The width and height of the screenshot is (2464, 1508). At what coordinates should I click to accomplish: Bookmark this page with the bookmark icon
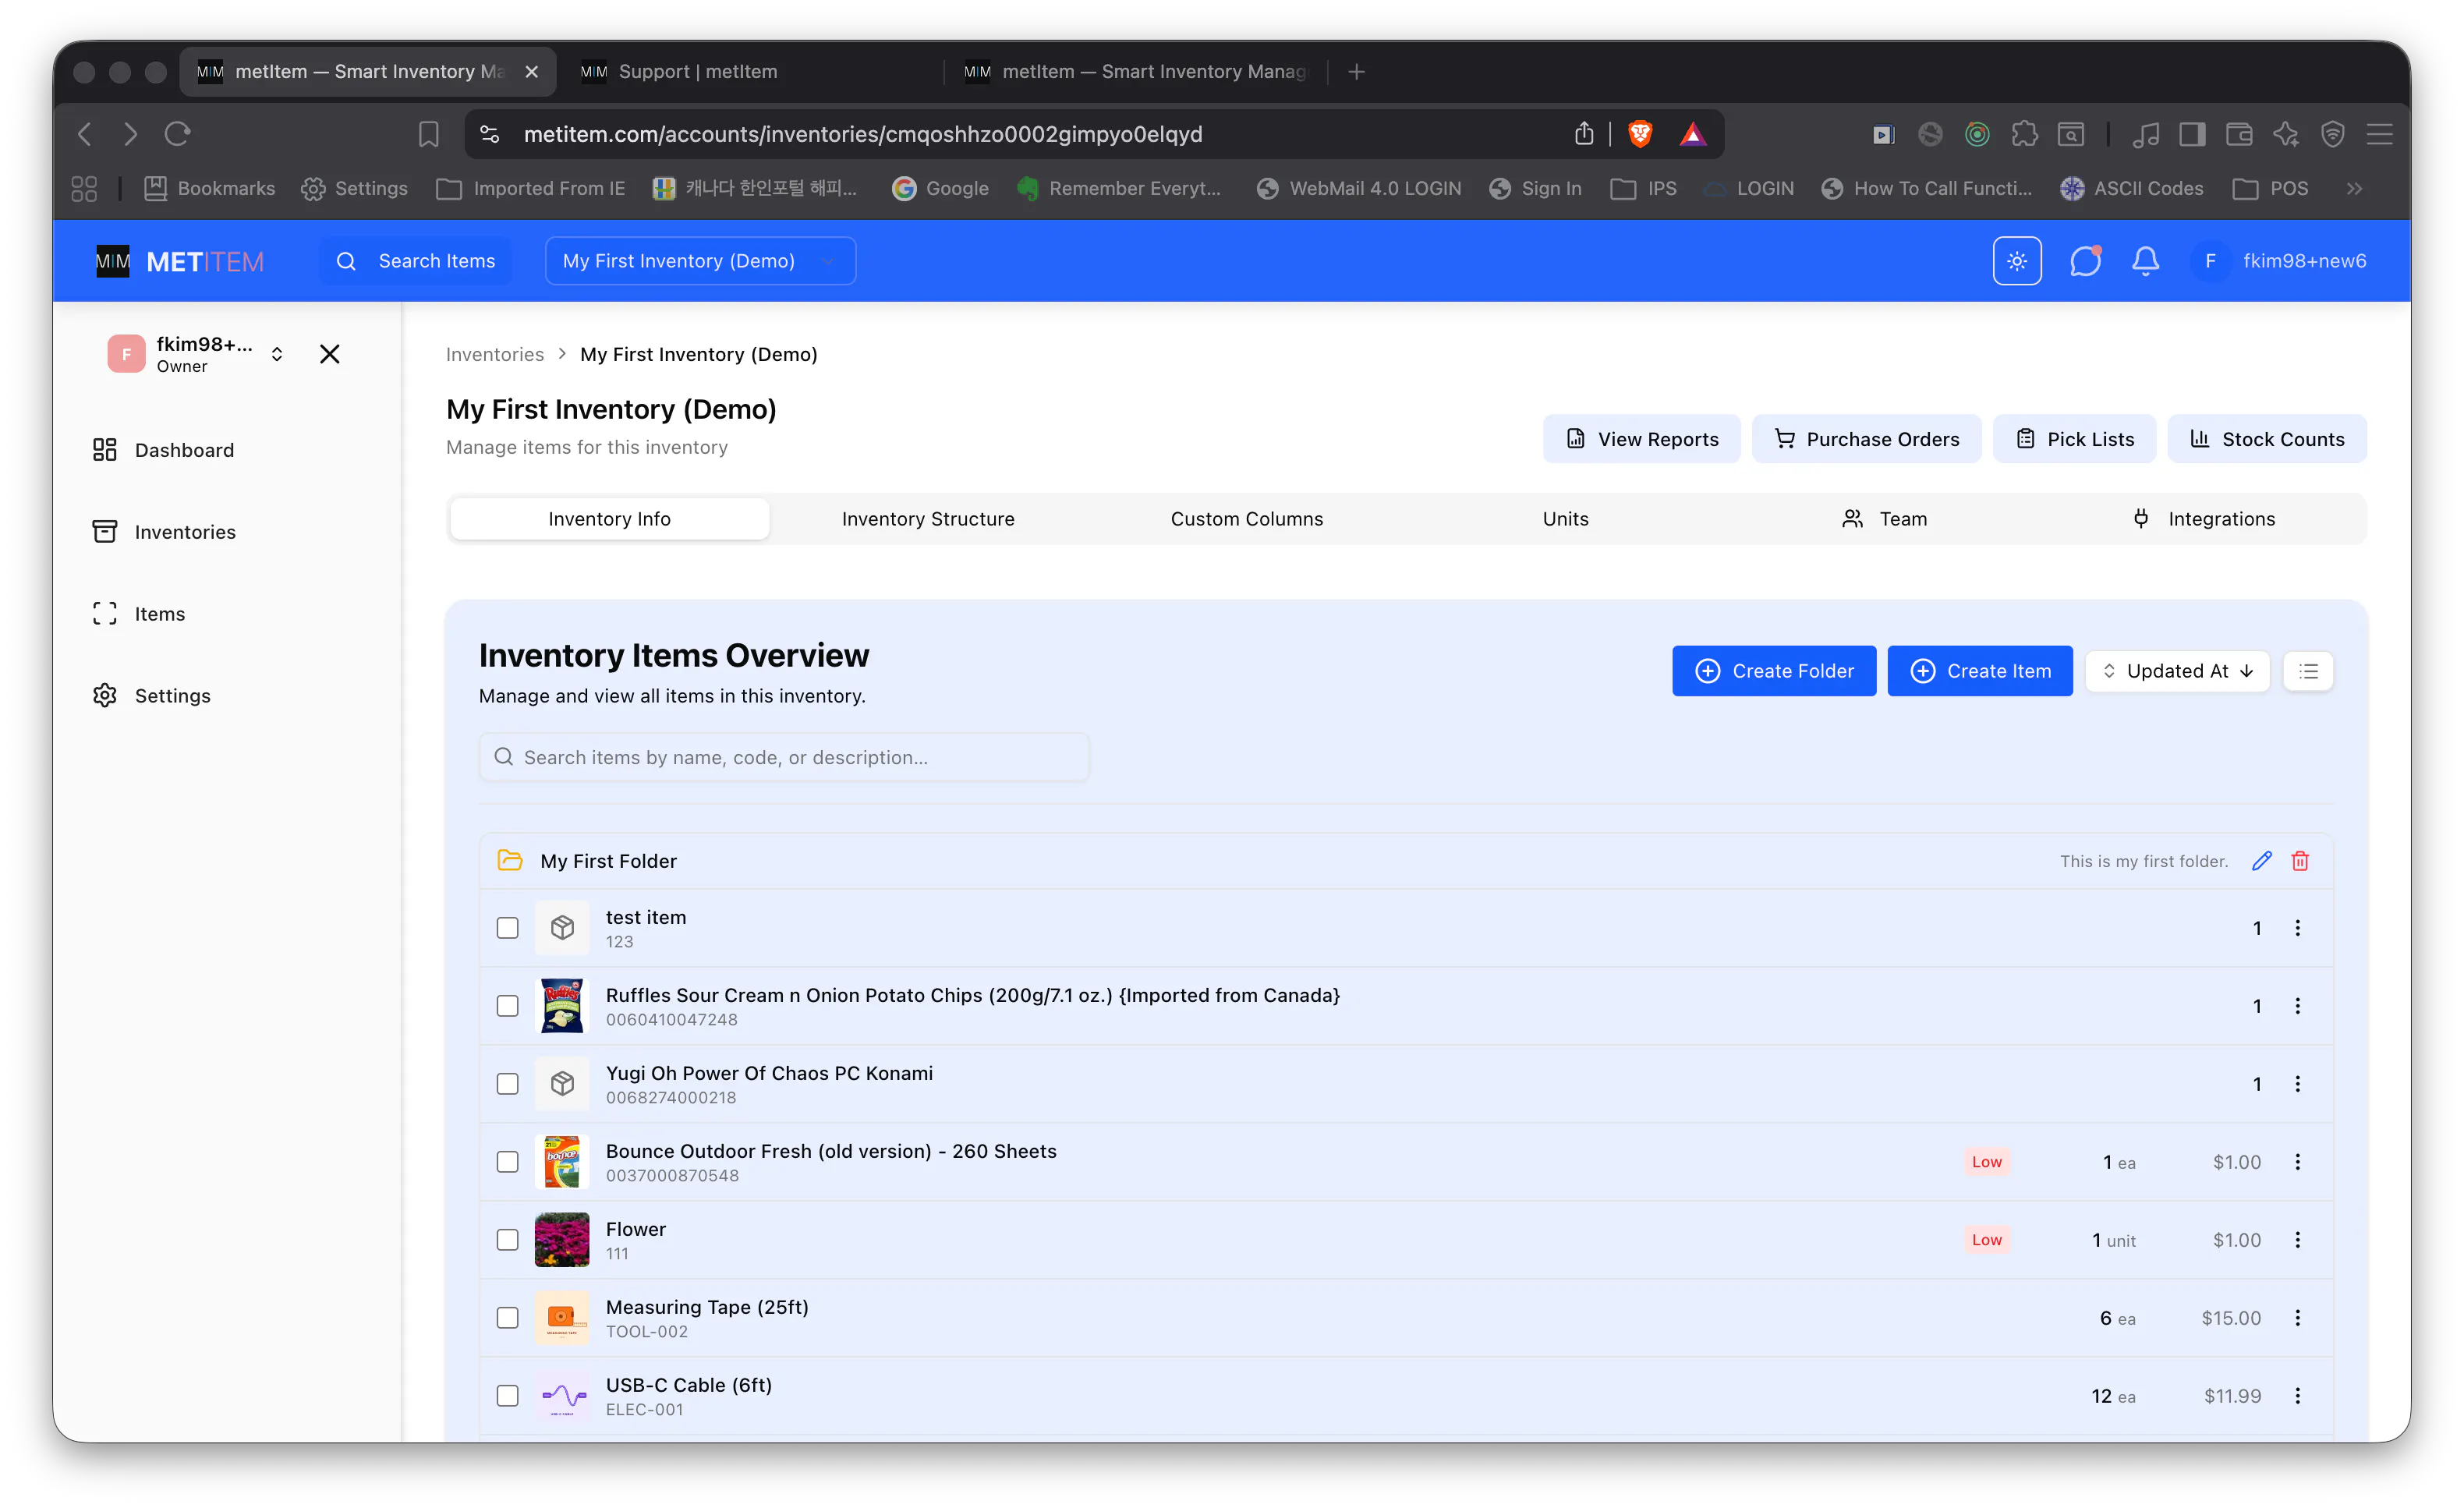(428, 134)
